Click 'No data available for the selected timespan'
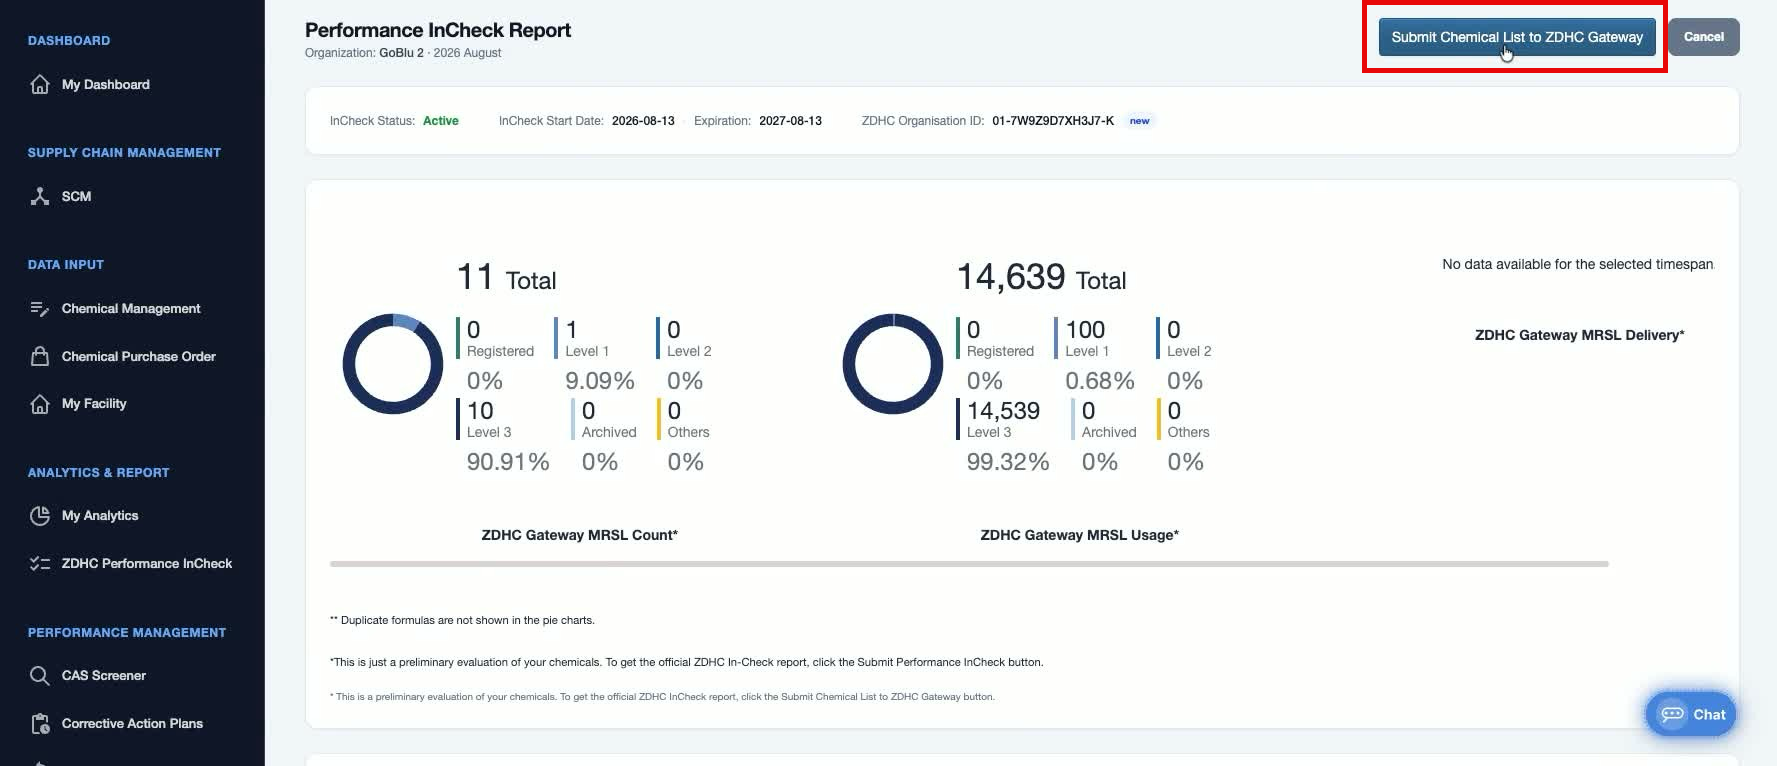The width and height of the screenshot is (1777, 766). (x=1578, y=265)
